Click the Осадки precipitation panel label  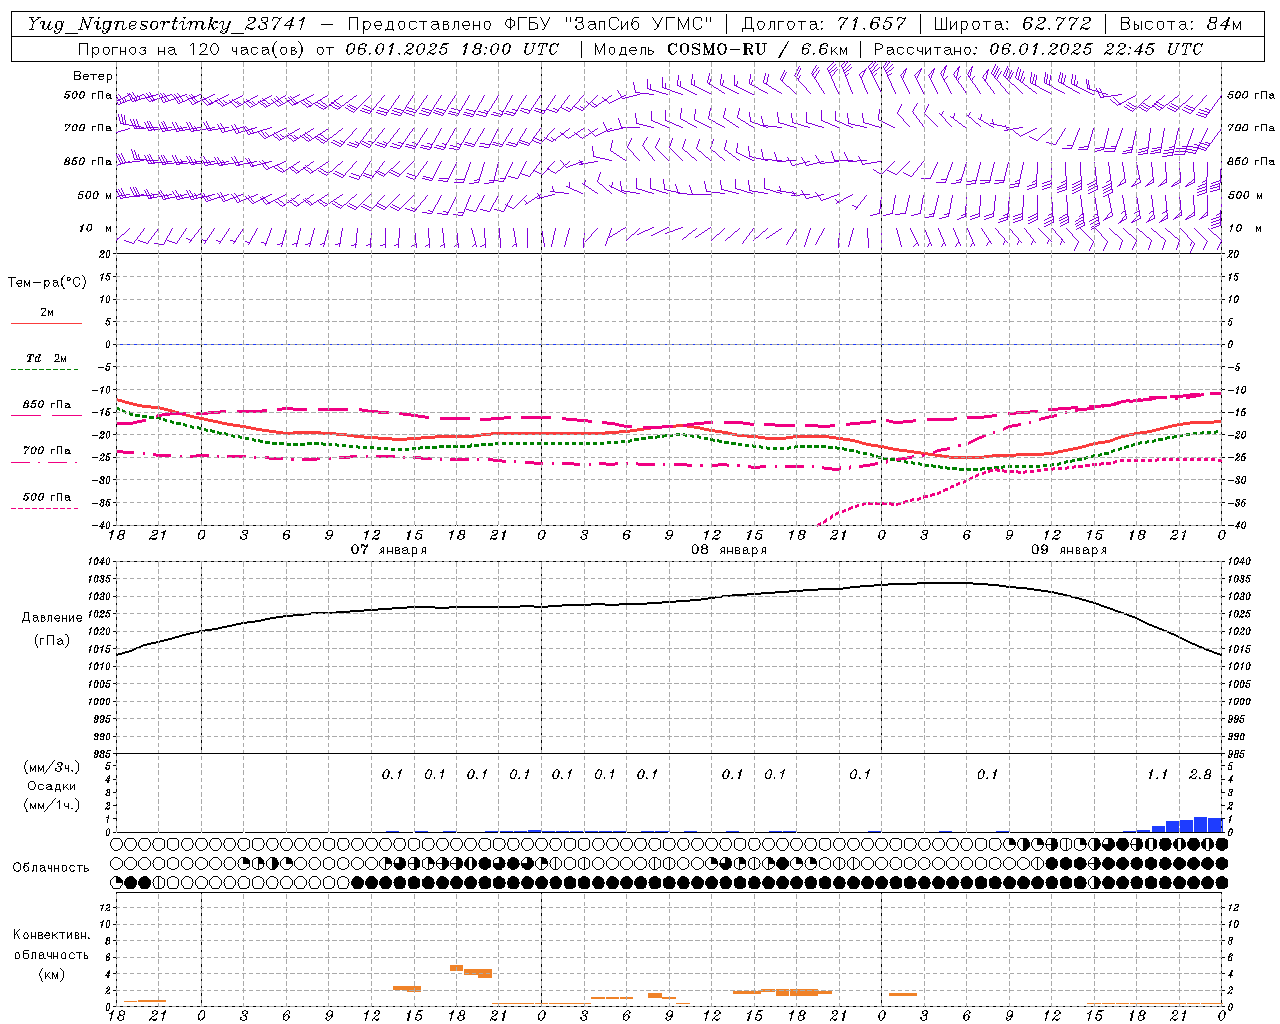52,786
